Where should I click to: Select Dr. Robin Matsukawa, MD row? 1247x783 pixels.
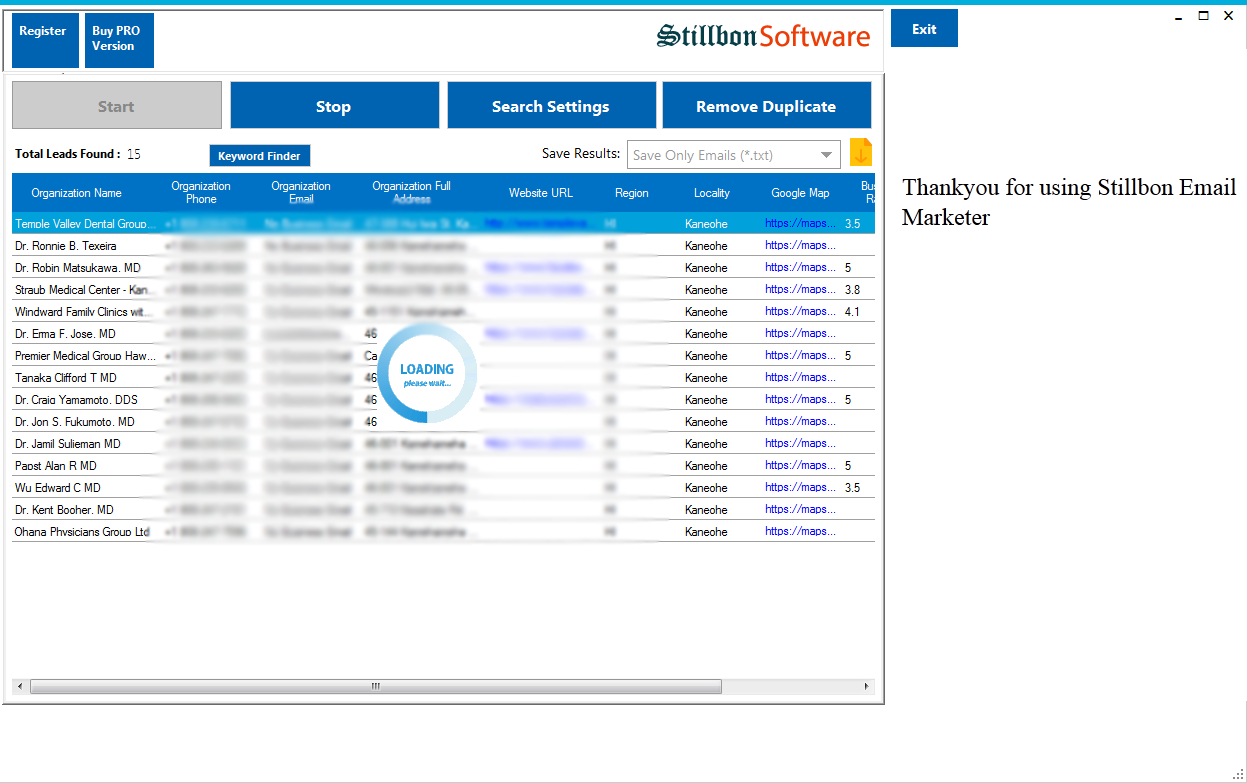(443, 268)
